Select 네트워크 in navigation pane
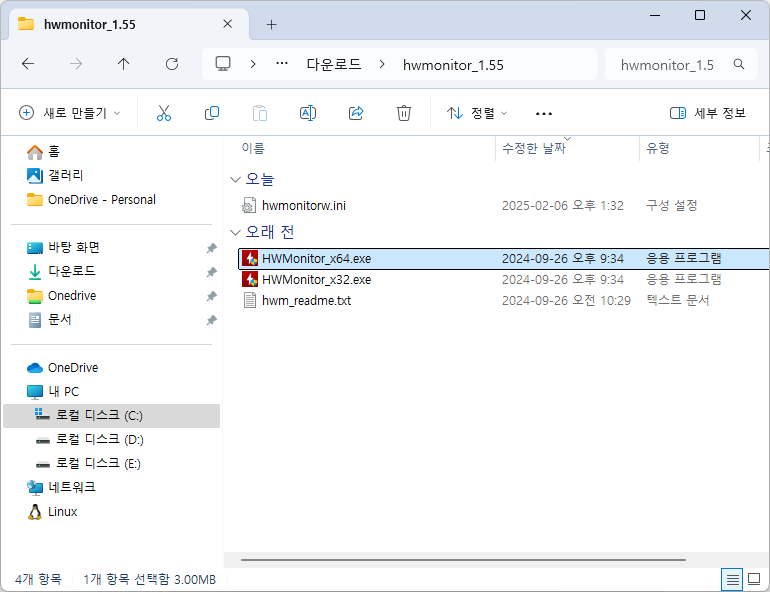 (61, 487)
